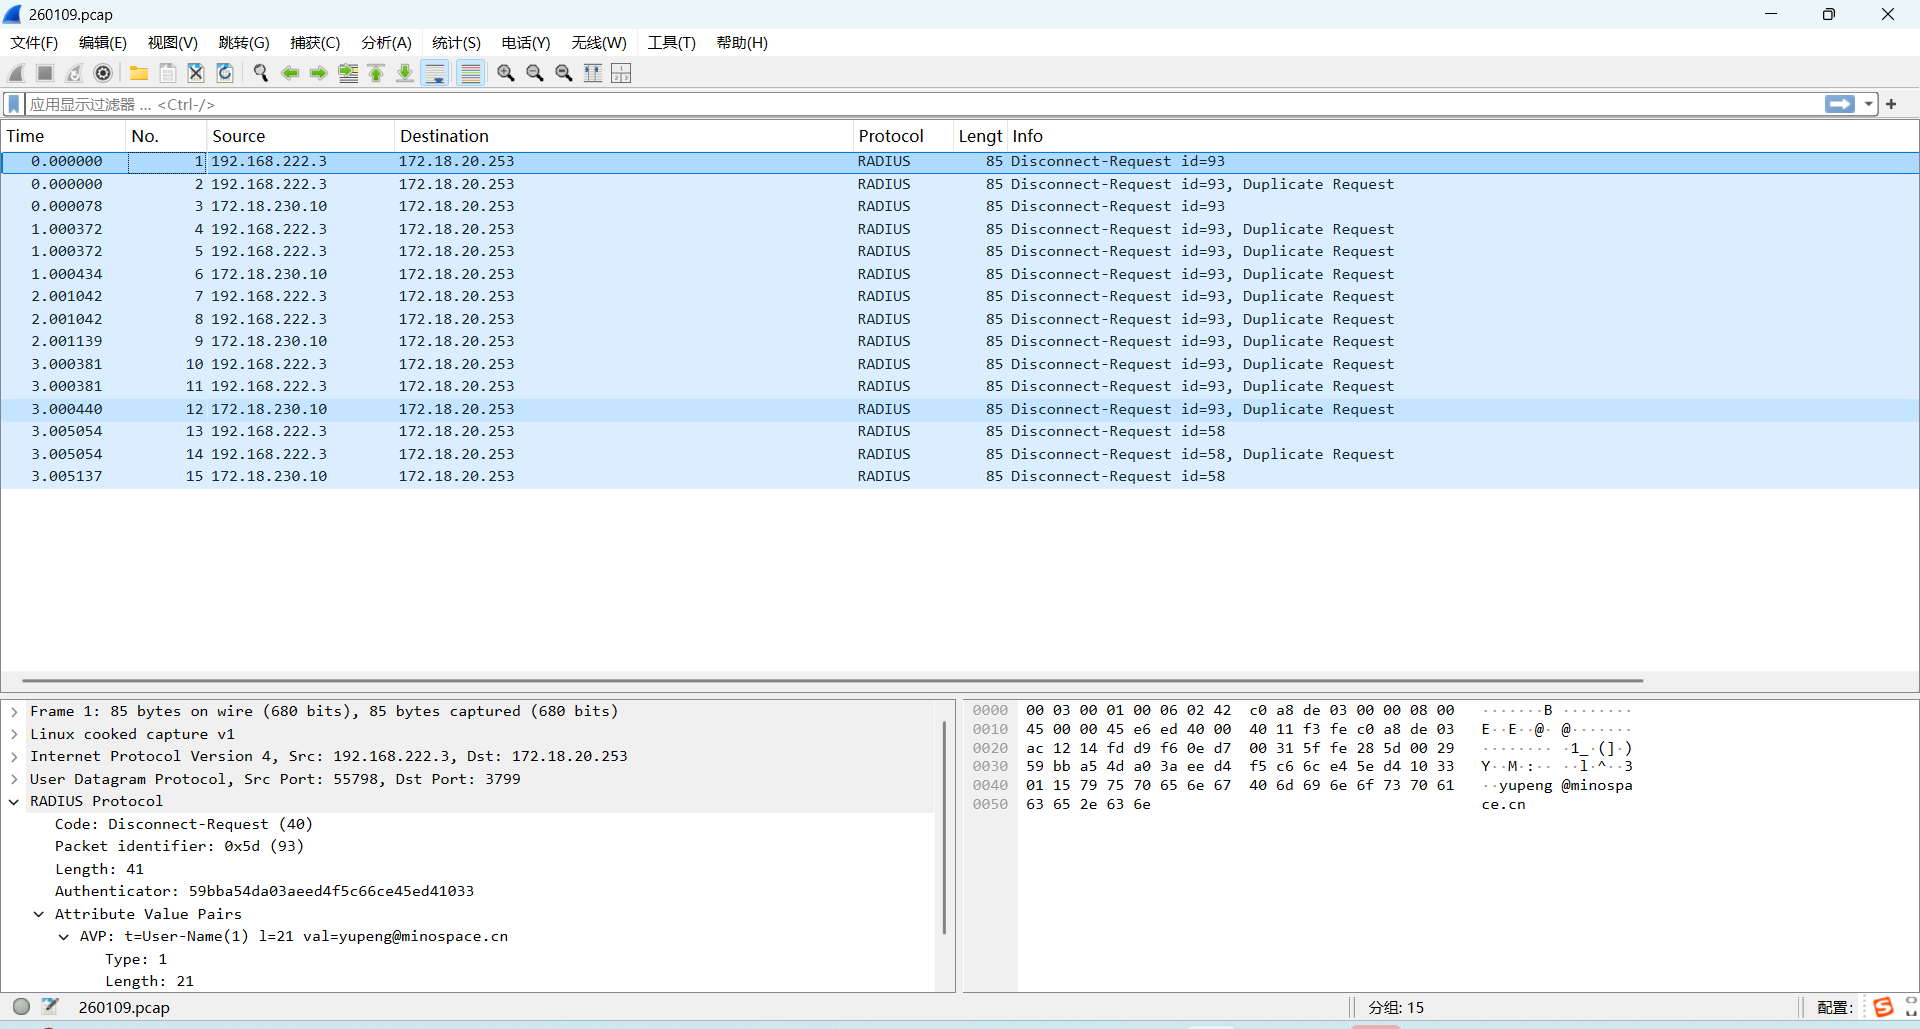This screenshot has width=1920, height=1029.
Task: Open the 统计(S) menu
Action: pos(456,43)
